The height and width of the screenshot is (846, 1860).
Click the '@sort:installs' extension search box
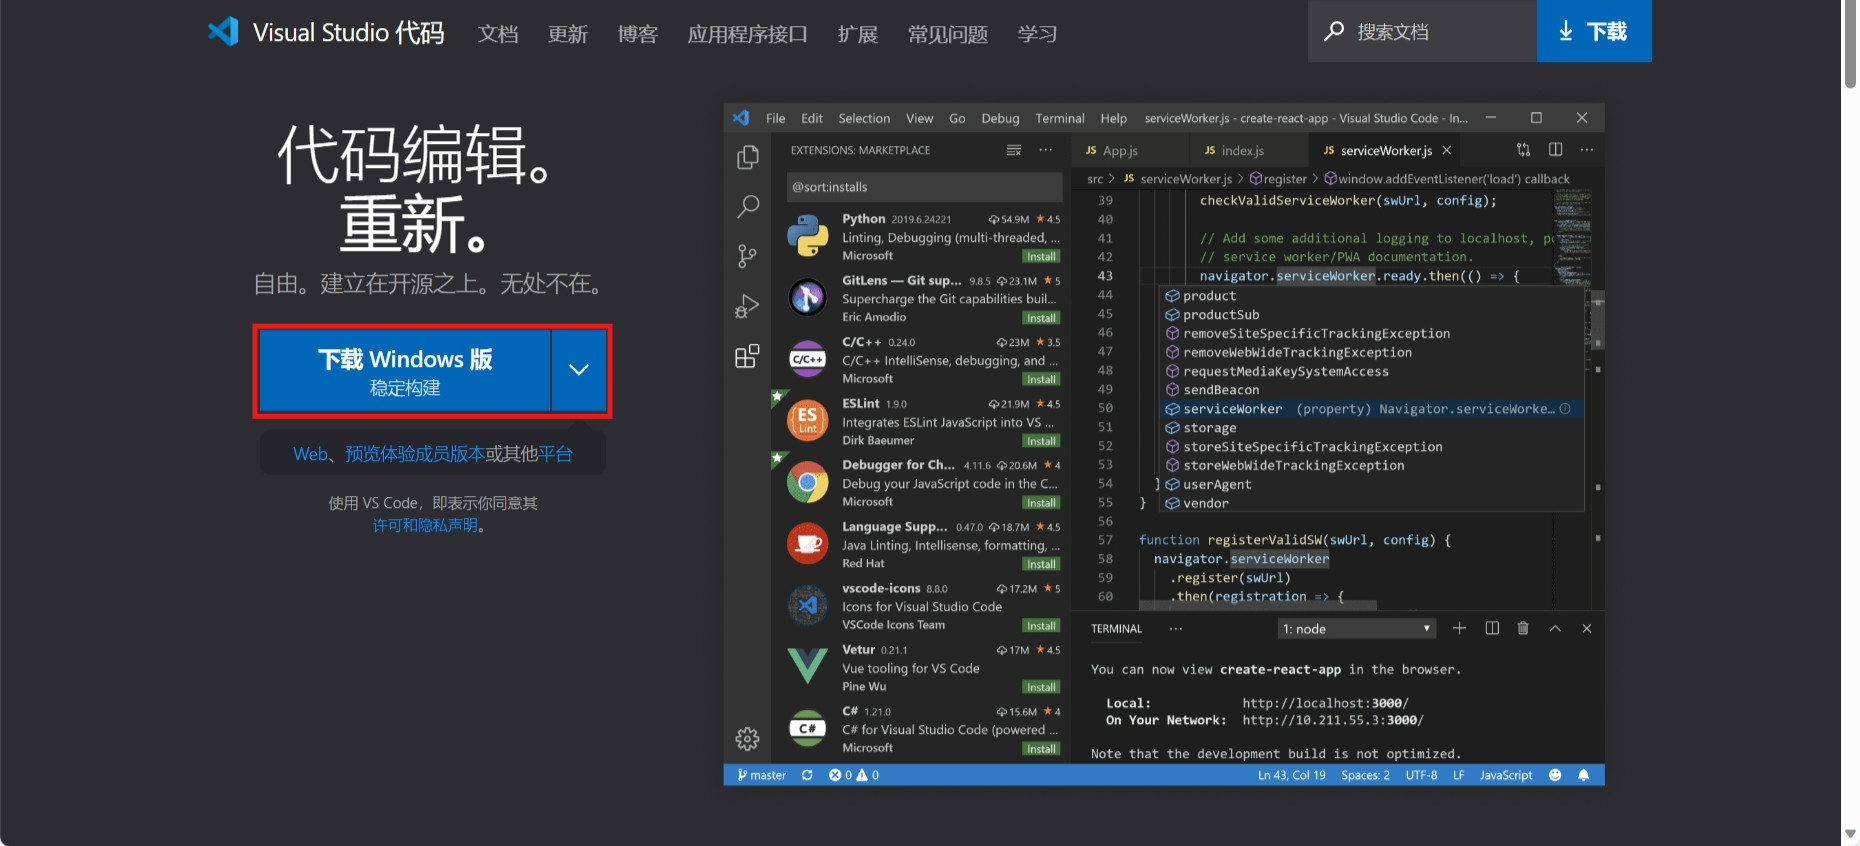(x=924, y=187)
